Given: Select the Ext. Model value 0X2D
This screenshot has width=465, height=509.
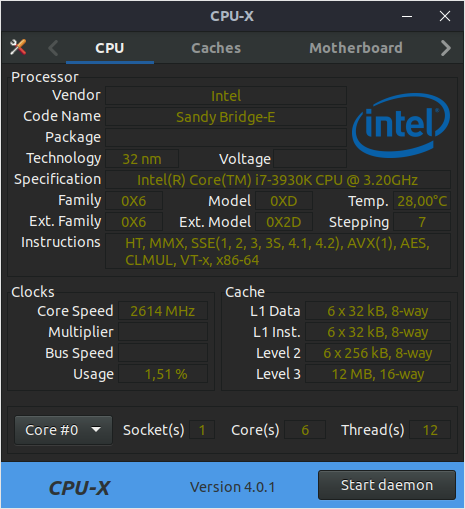Looking at the screenshot, I should pyautogui.click(x=284, y=222).
